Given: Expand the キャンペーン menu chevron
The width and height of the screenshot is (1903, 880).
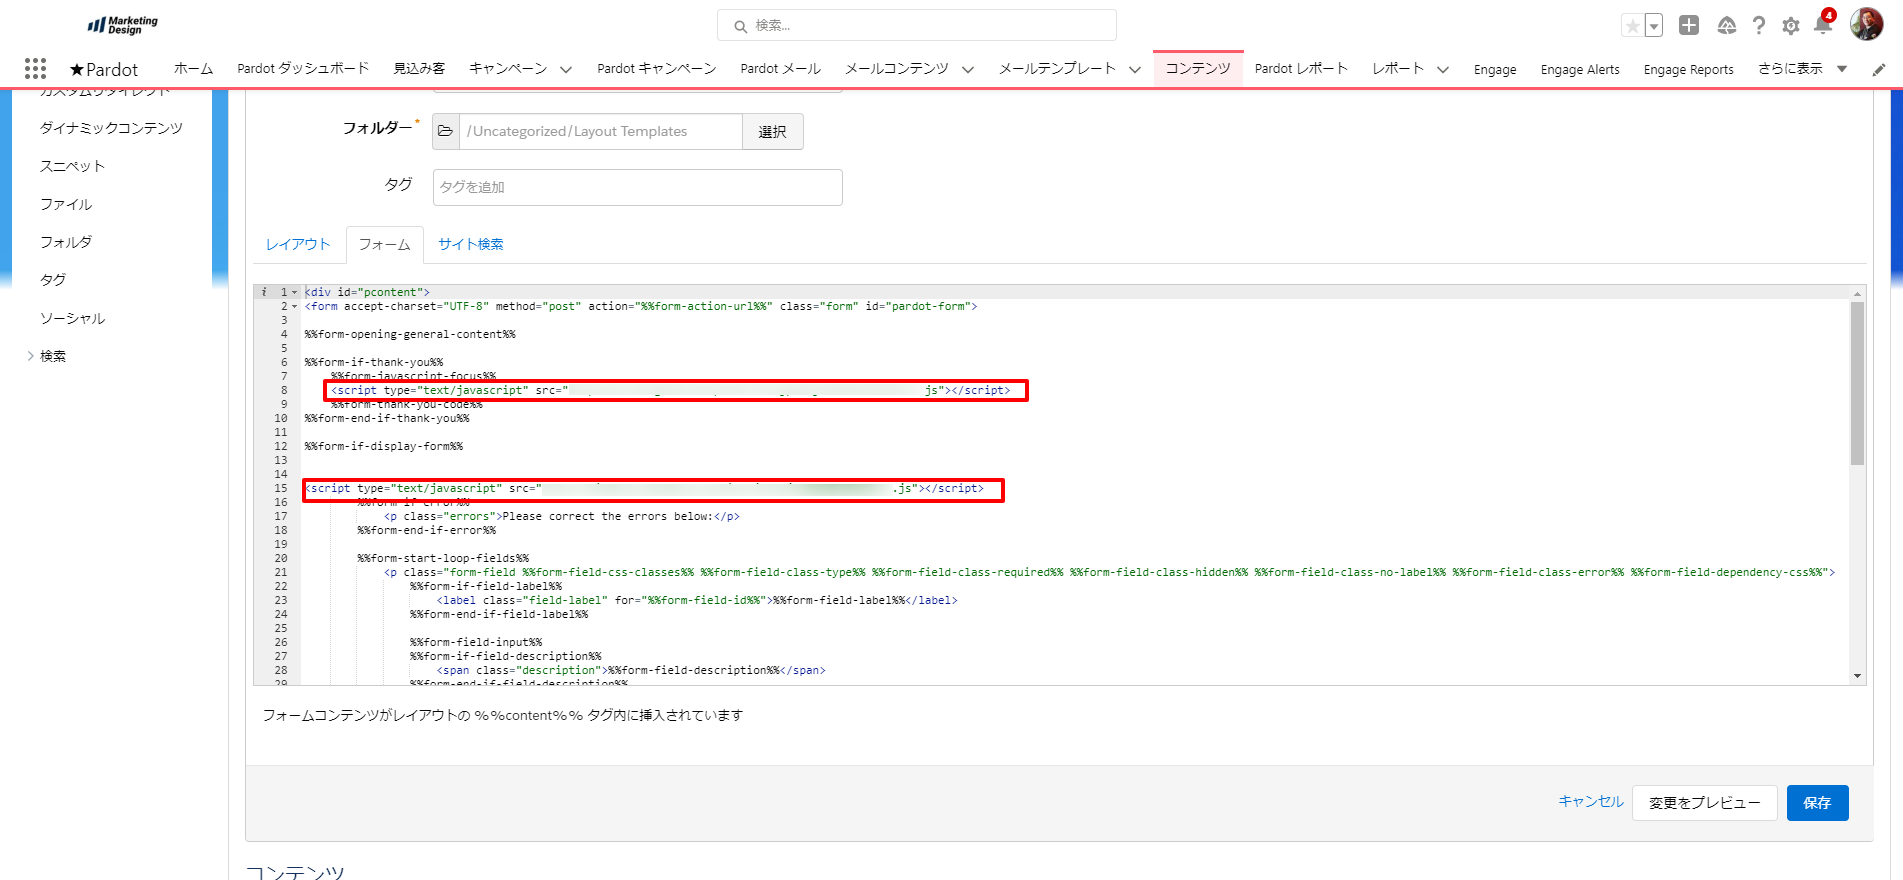Looking at the screenshot, I should point(566,70).
